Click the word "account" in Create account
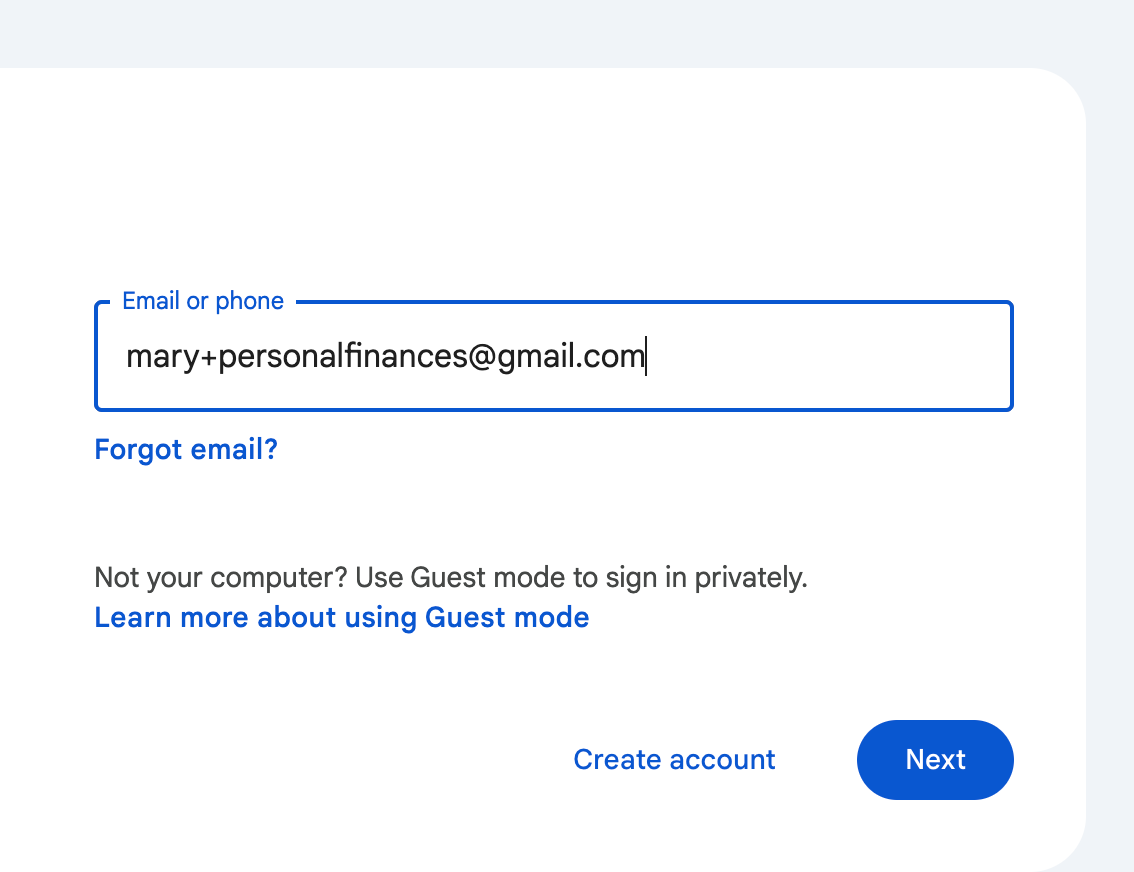 [723, 760]
